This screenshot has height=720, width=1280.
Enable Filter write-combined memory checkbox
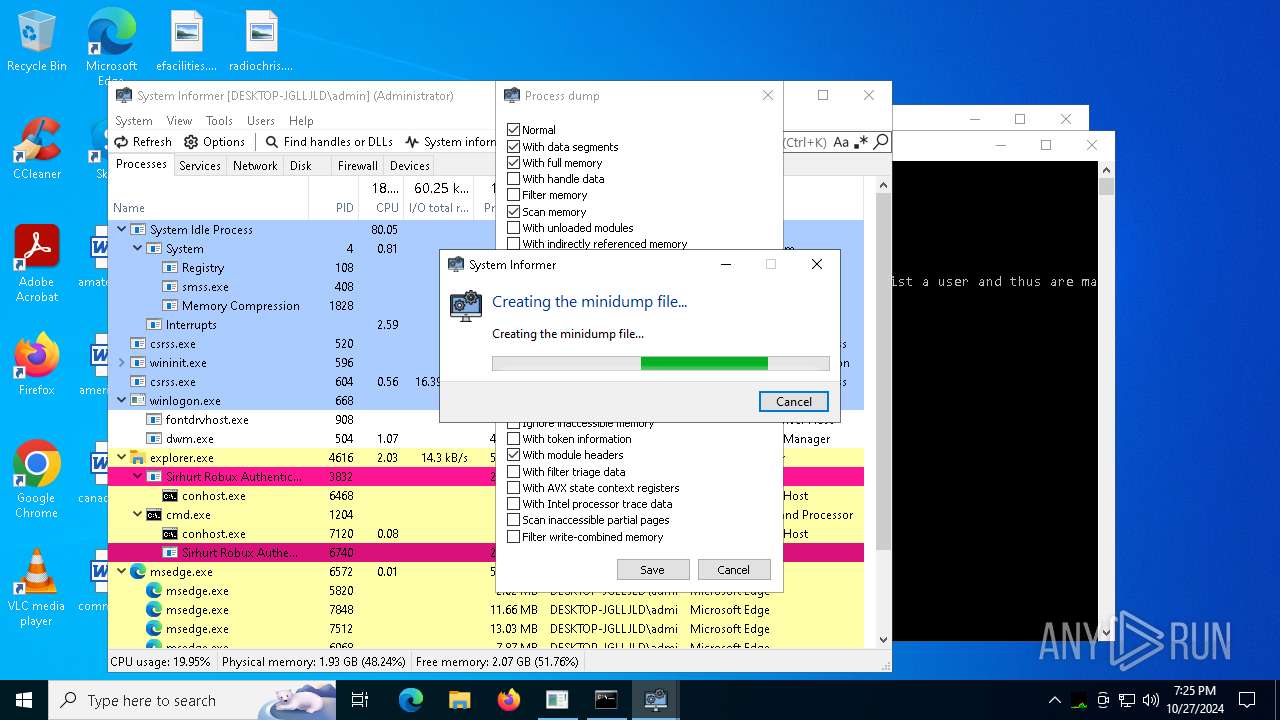513,537
